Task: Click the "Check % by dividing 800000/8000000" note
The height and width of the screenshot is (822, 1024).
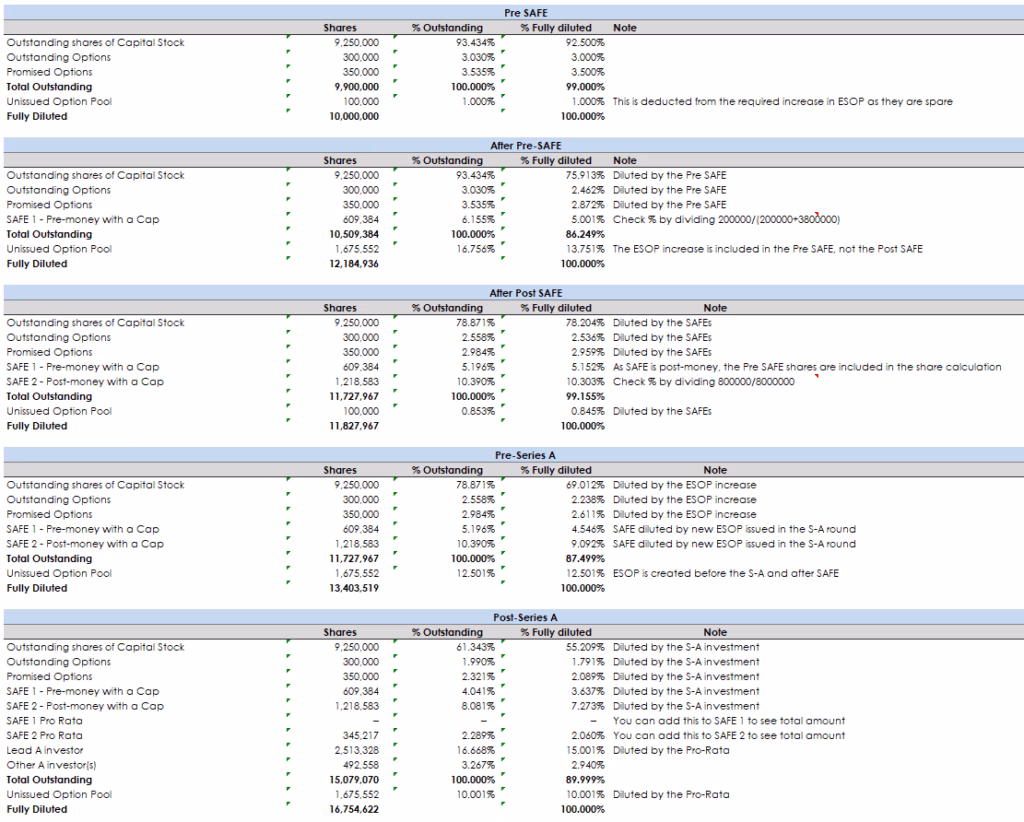Action: tap(703, 381)
